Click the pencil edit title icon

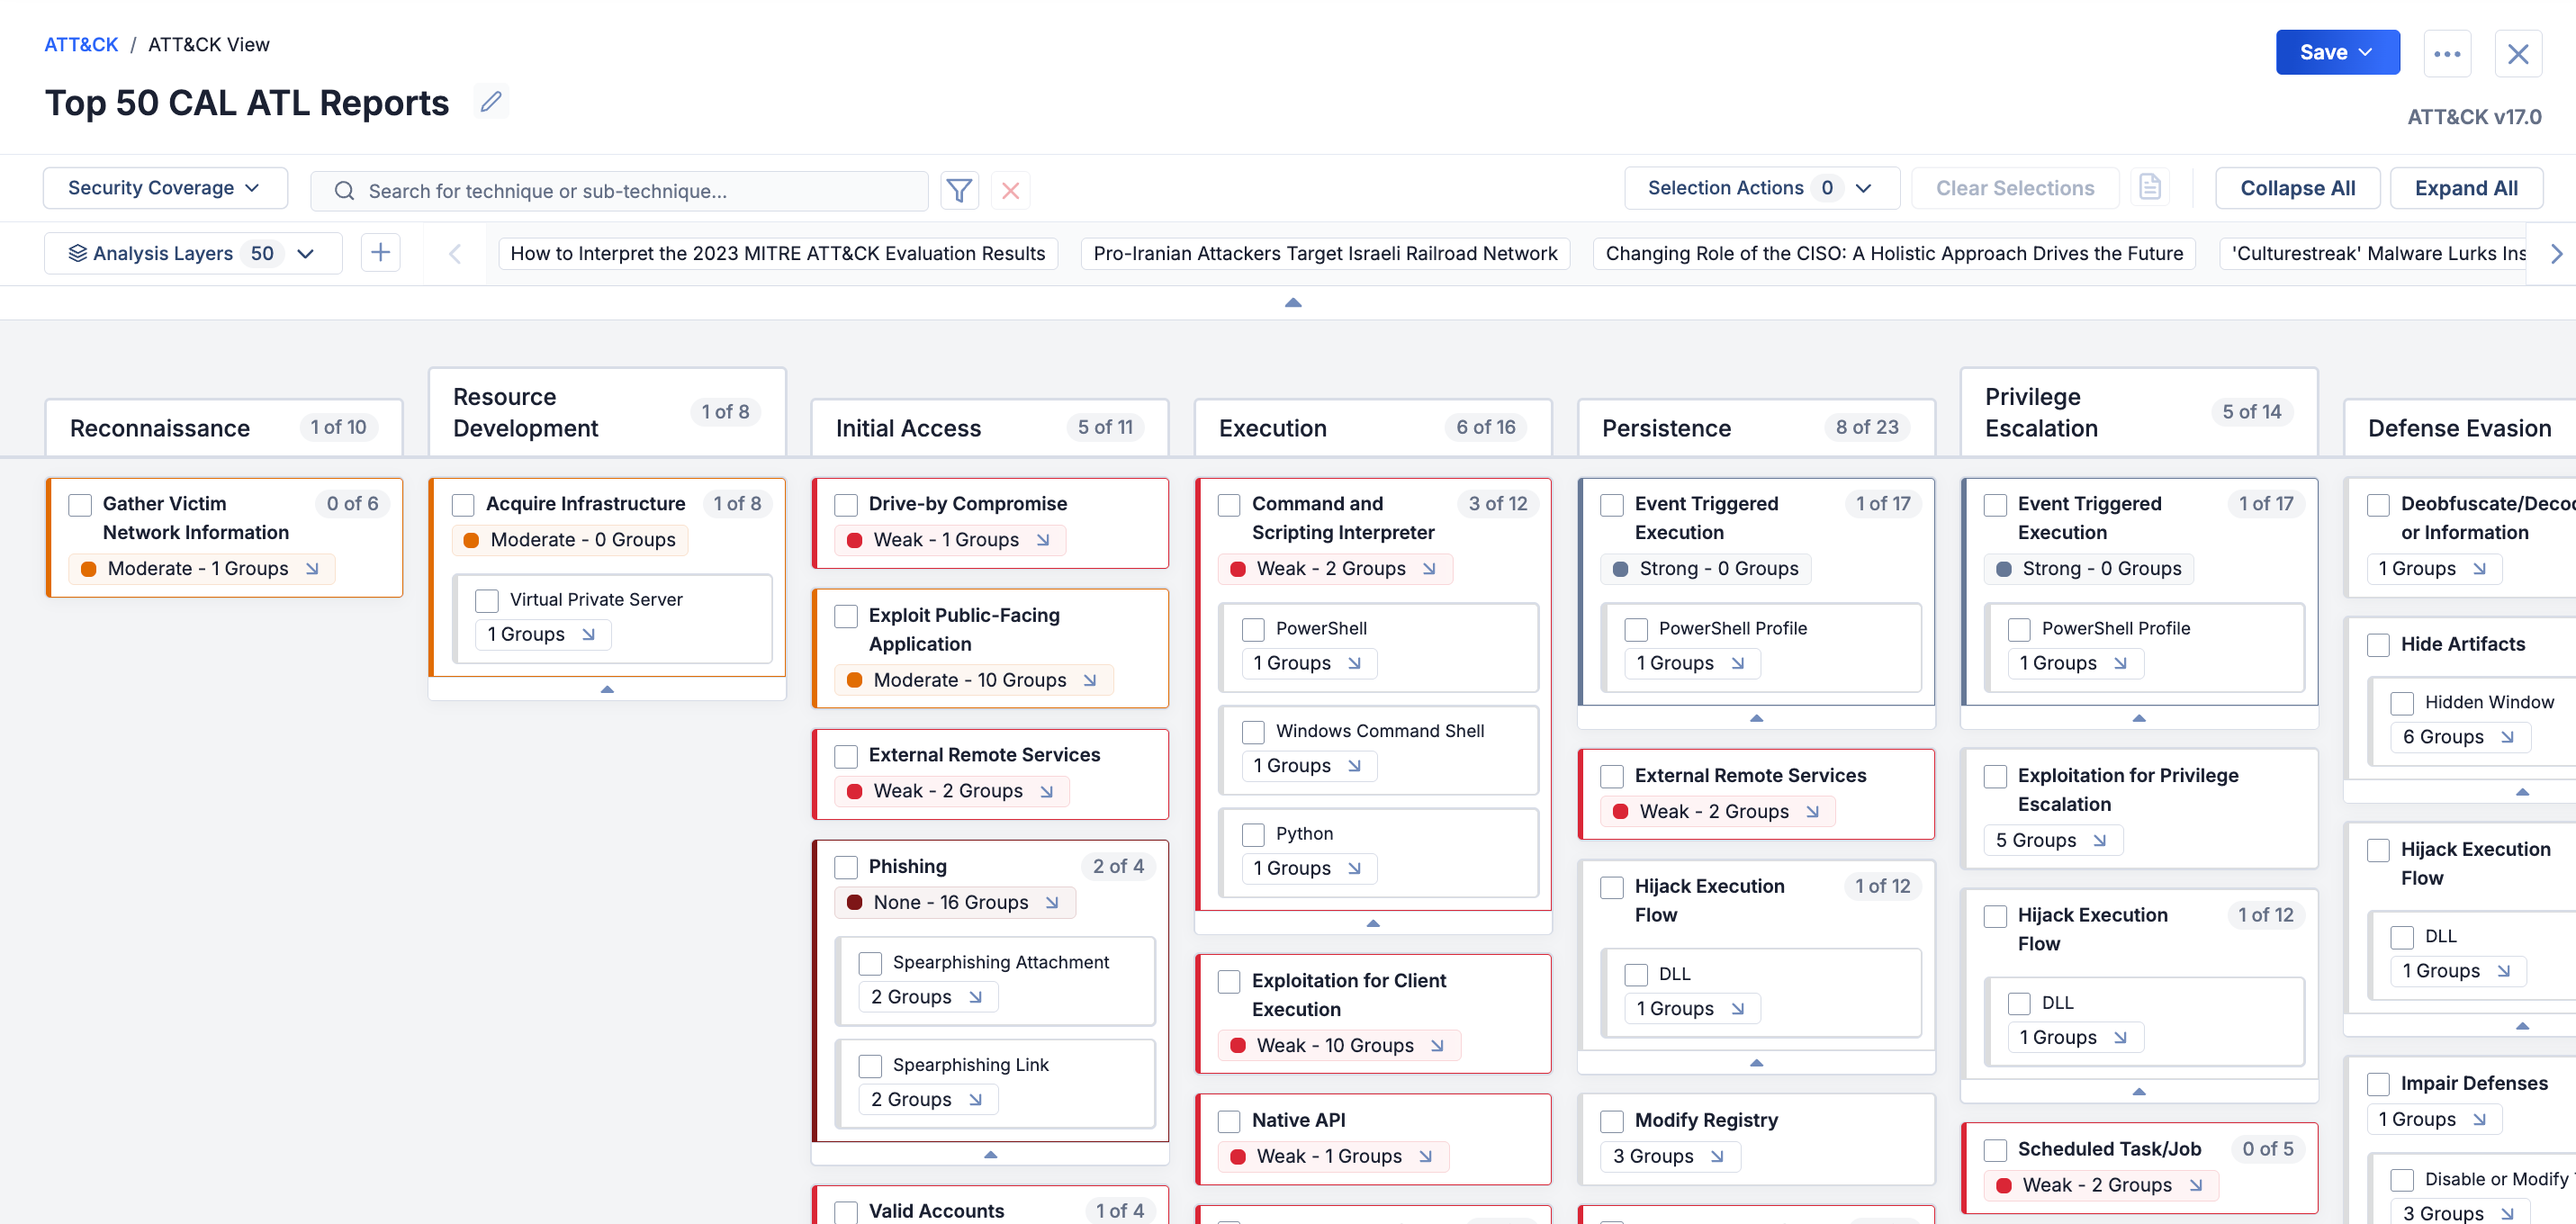click(491, 102)
